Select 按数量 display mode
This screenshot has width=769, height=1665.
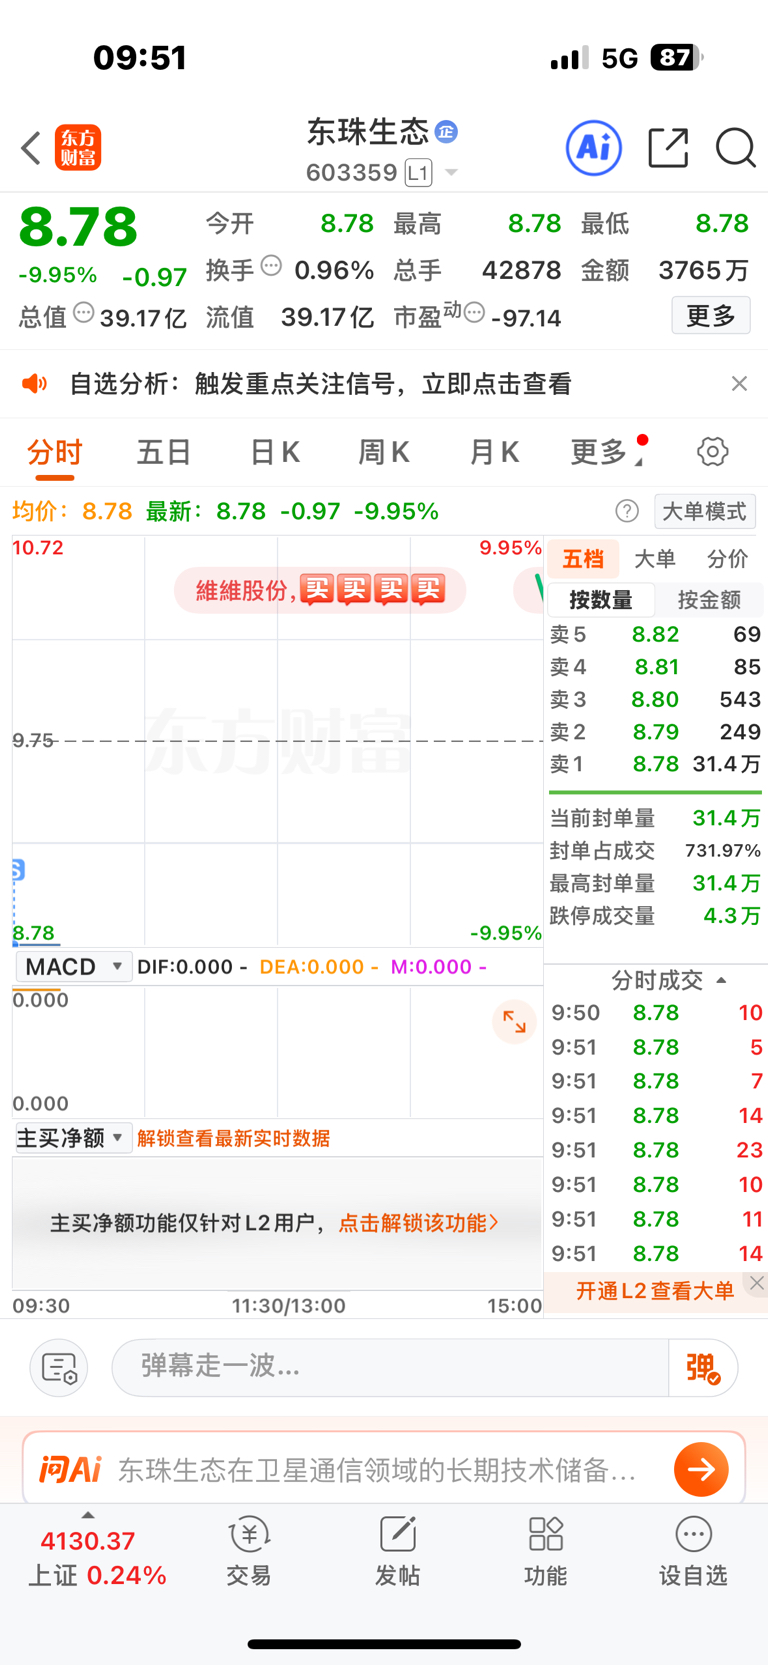[x=601, y=600]
